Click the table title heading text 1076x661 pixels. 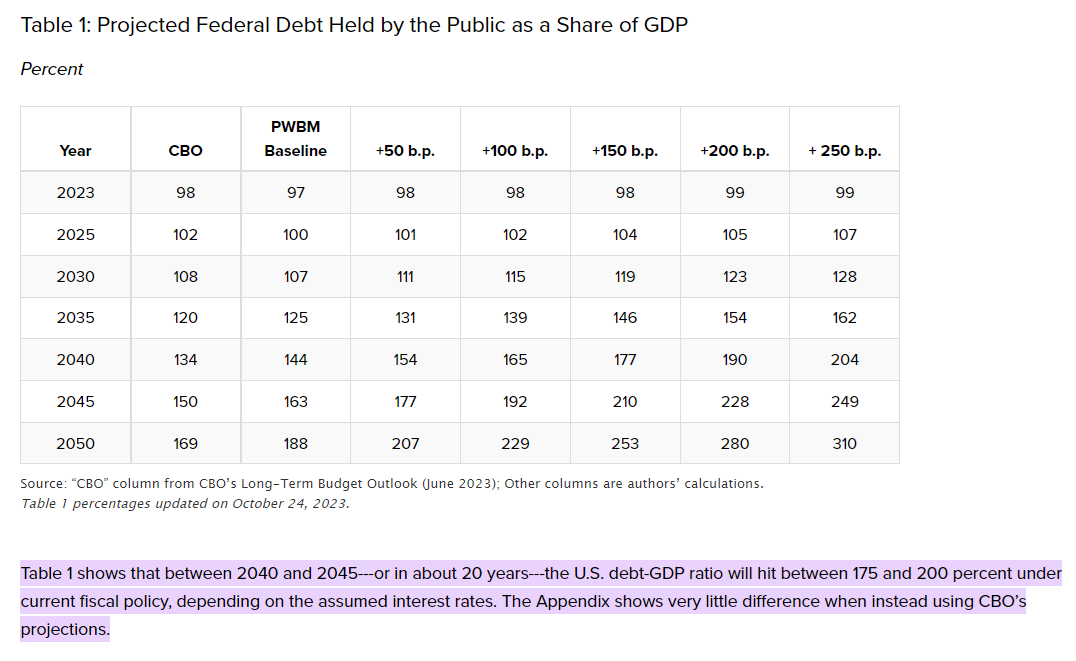point(354,25)
